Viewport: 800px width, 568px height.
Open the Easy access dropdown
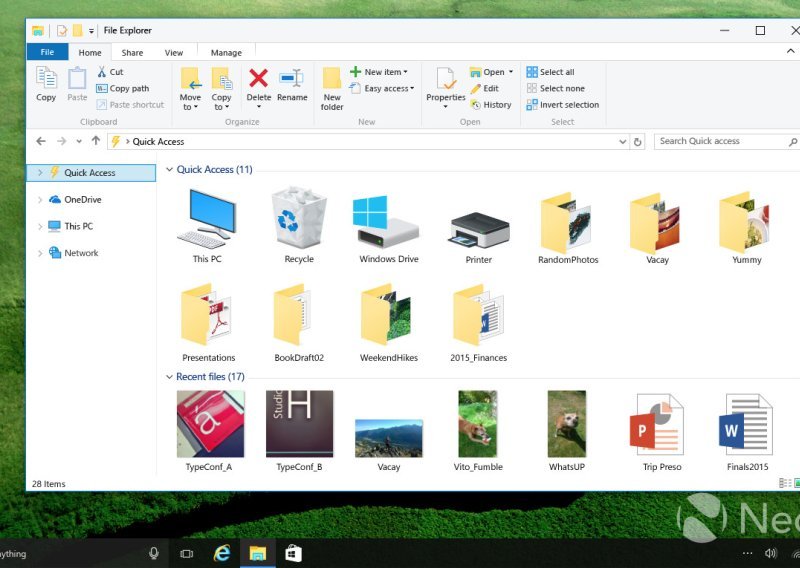pyautogui.click(x=382, y=88)
